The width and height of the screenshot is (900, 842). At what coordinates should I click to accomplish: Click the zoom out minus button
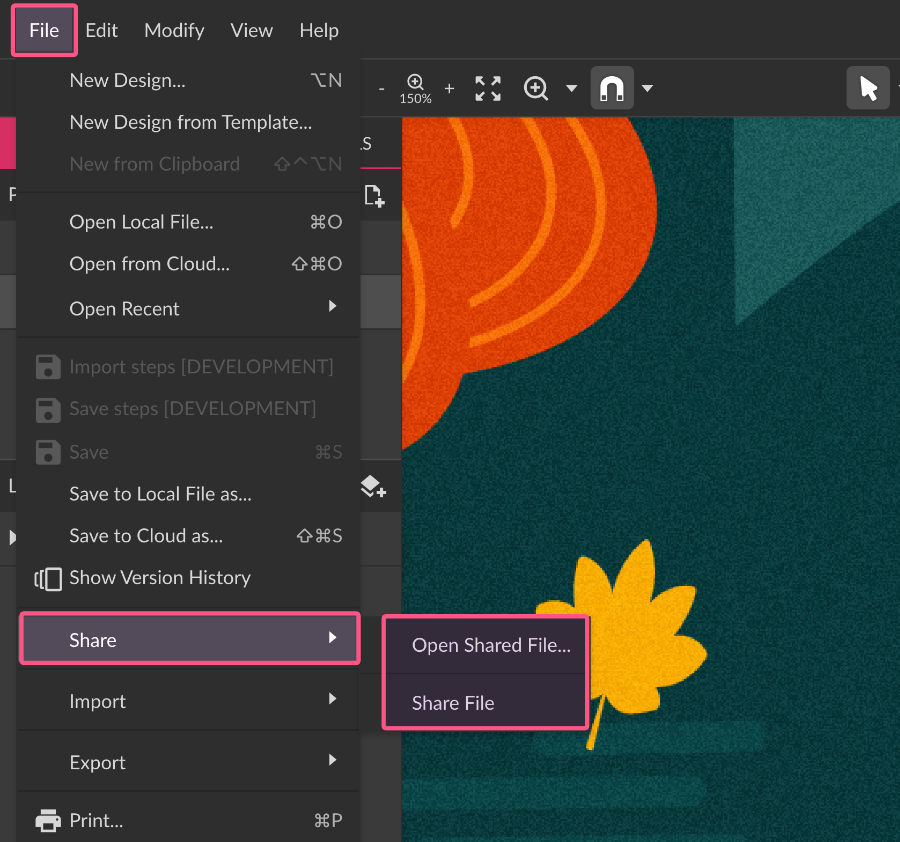382,88
